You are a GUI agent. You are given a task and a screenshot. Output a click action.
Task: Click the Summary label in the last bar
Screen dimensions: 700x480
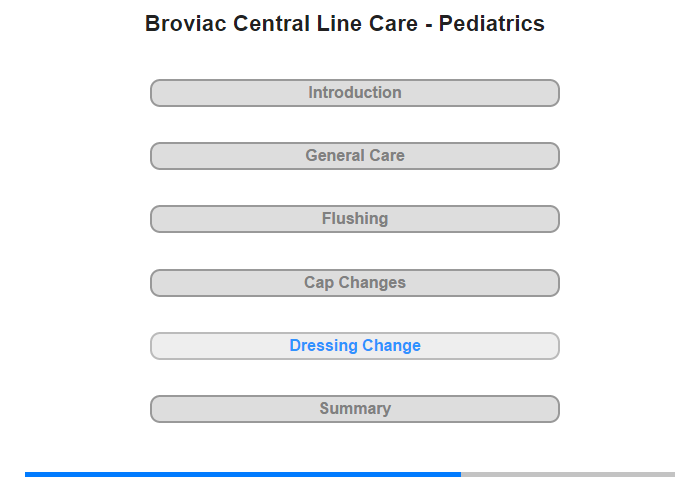[355, 409]
